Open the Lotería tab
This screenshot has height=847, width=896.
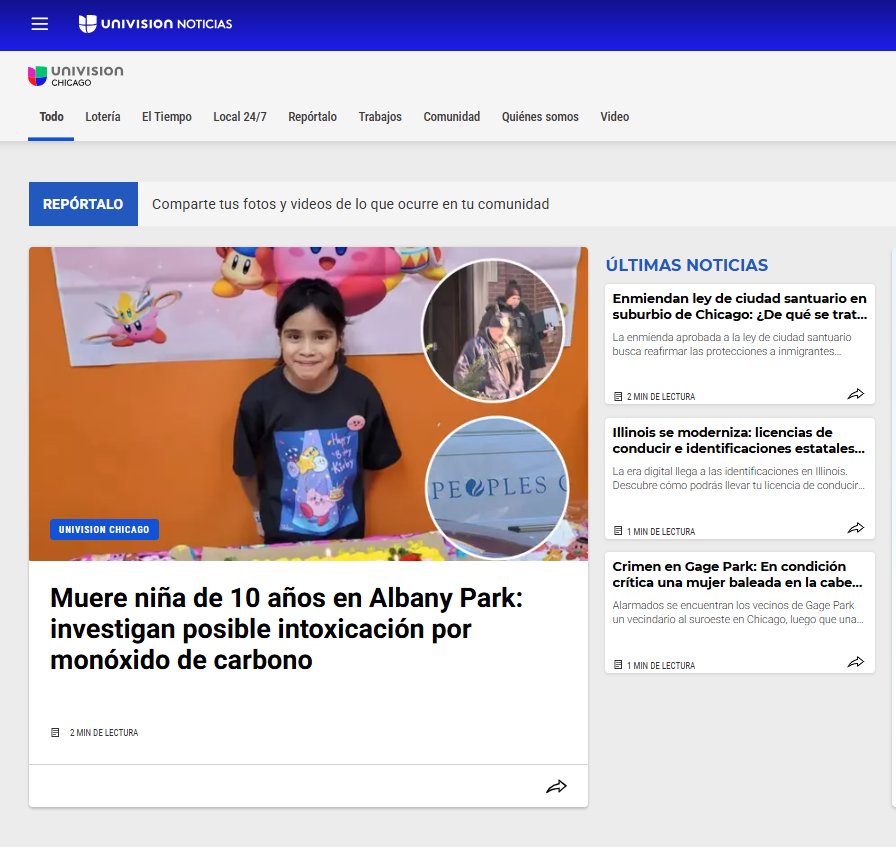[103, 117]
